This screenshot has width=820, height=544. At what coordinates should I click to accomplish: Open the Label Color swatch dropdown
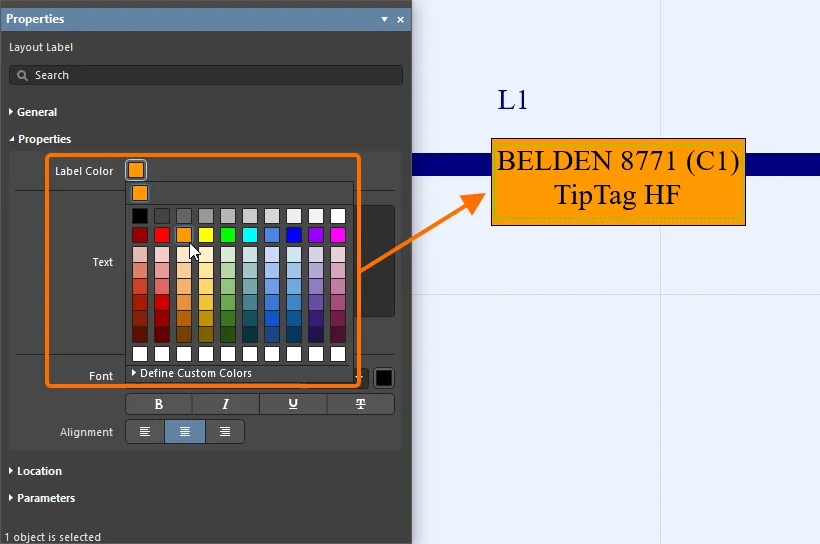(x=136, y=170)
